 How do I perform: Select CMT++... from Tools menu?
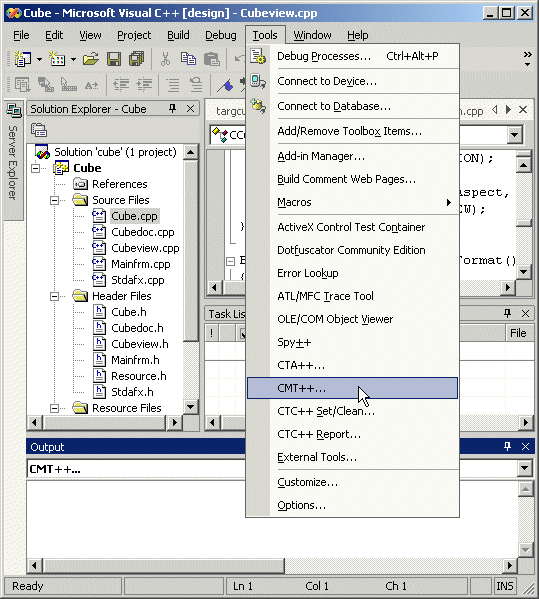352,388
